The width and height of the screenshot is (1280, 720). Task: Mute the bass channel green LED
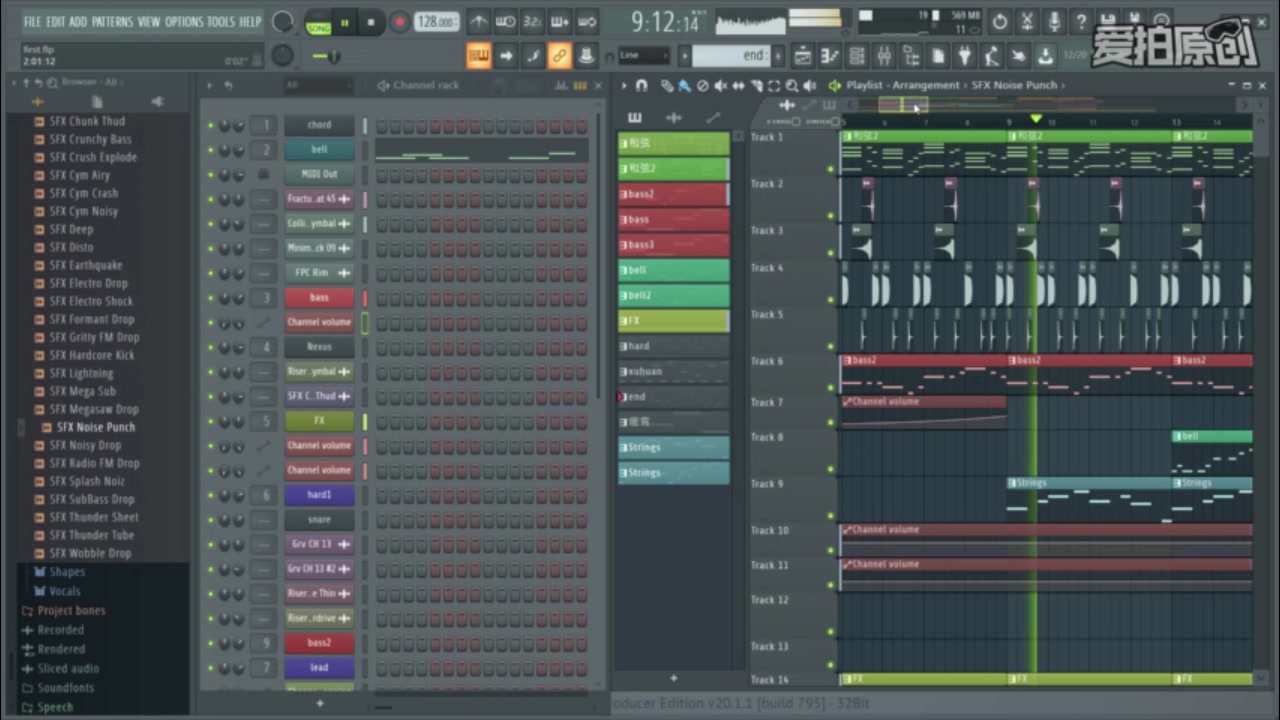(x=210, y=298)
